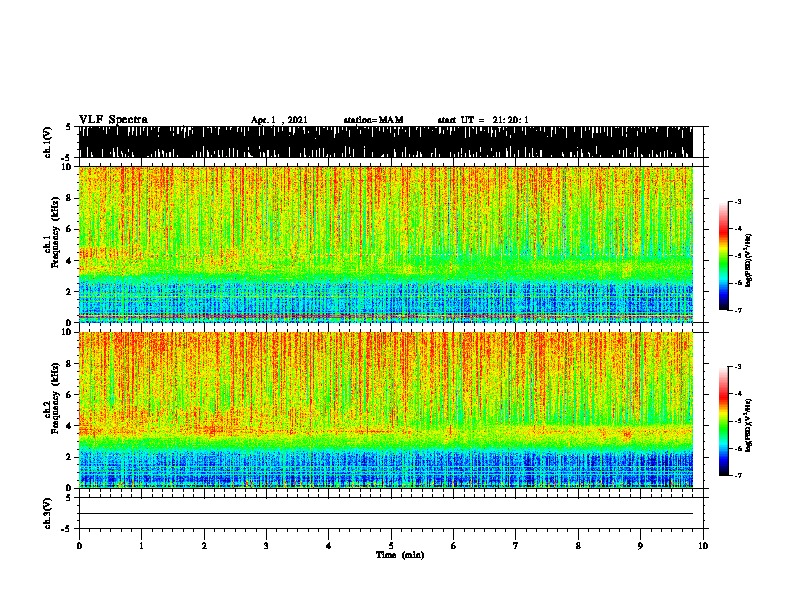
Task: Click the "8" kHz tick on ch.1 frequency axis
Action: coord(69,198)
